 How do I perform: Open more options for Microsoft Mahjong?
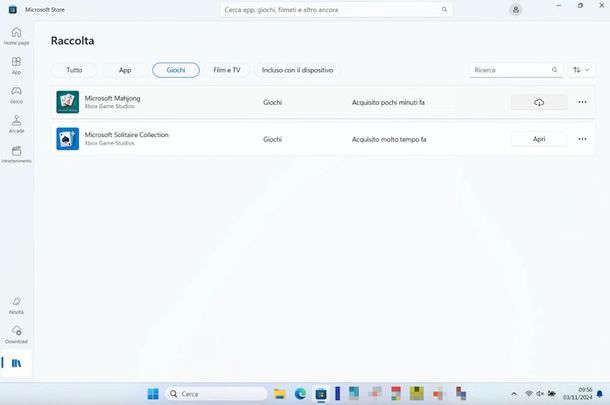point(582,102)
